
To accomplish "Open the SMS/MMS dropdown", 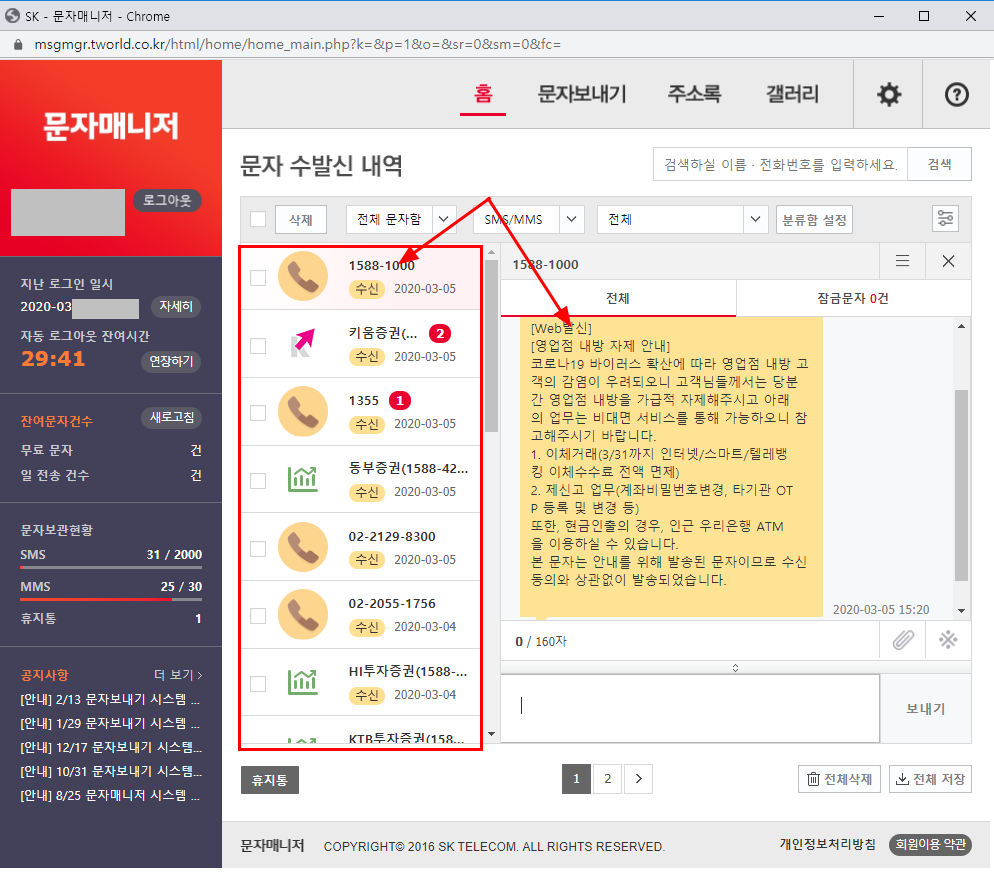I will tap(528, 218).
